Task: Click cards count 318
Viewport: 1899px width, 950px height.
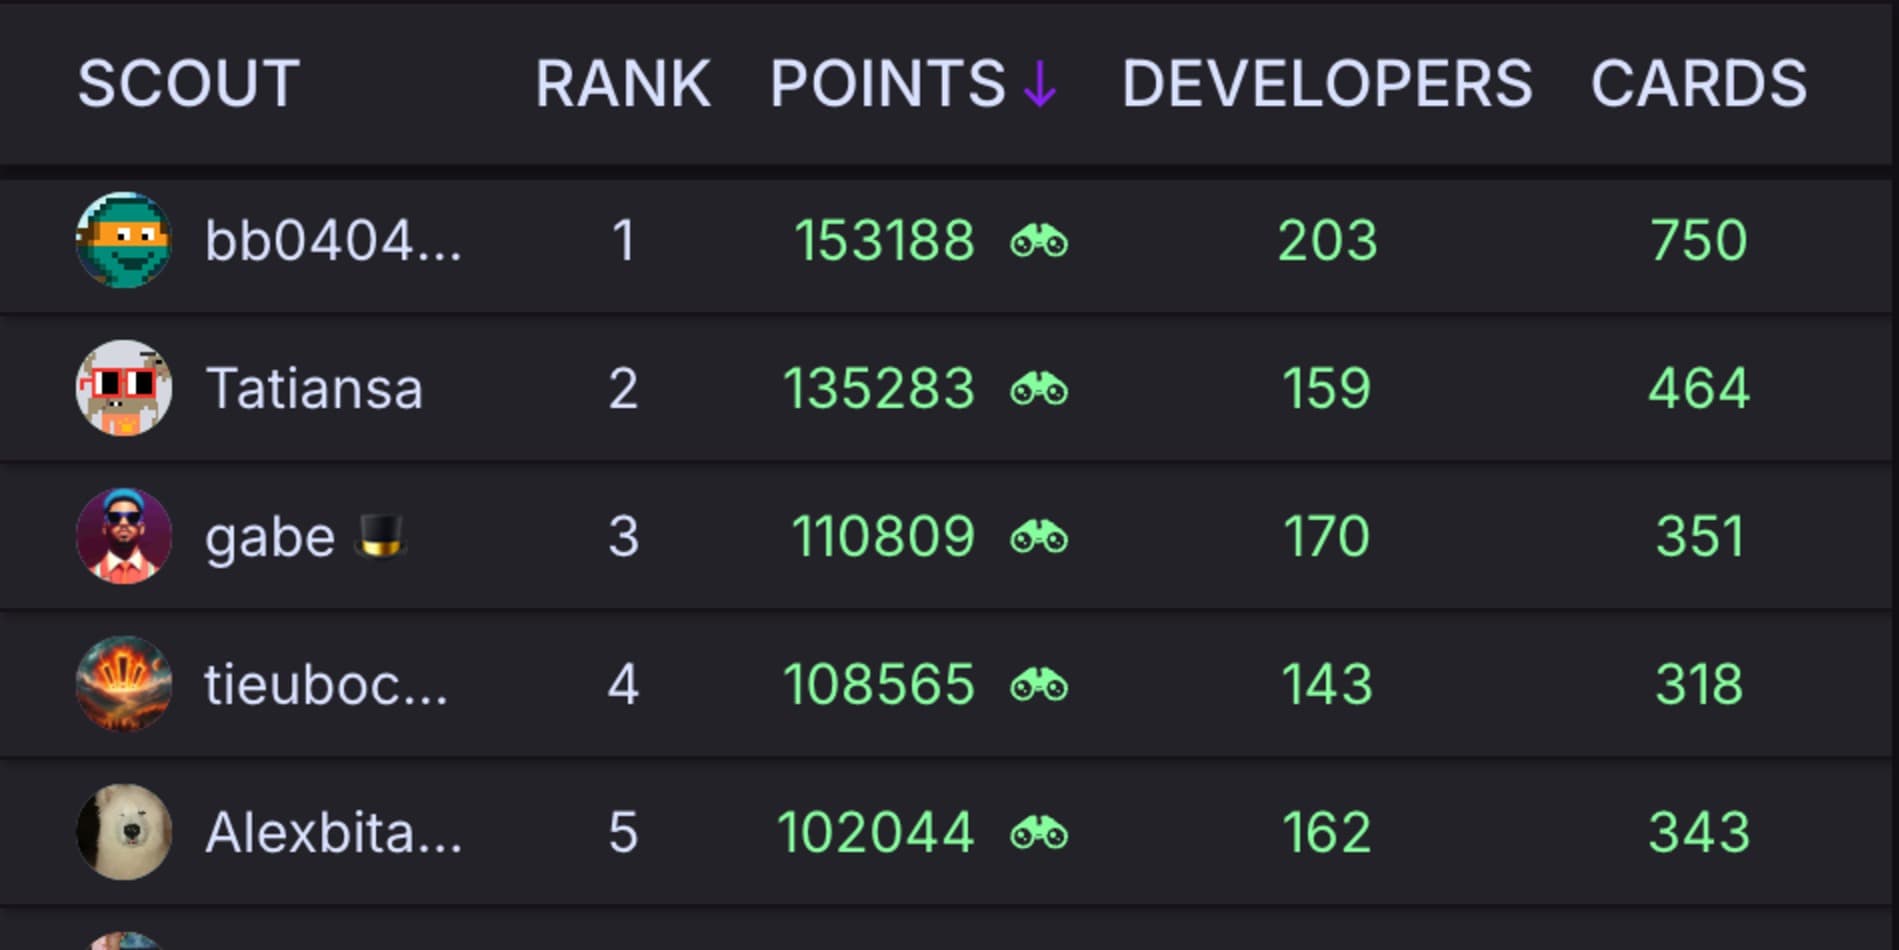Action: pos(1699,685)
